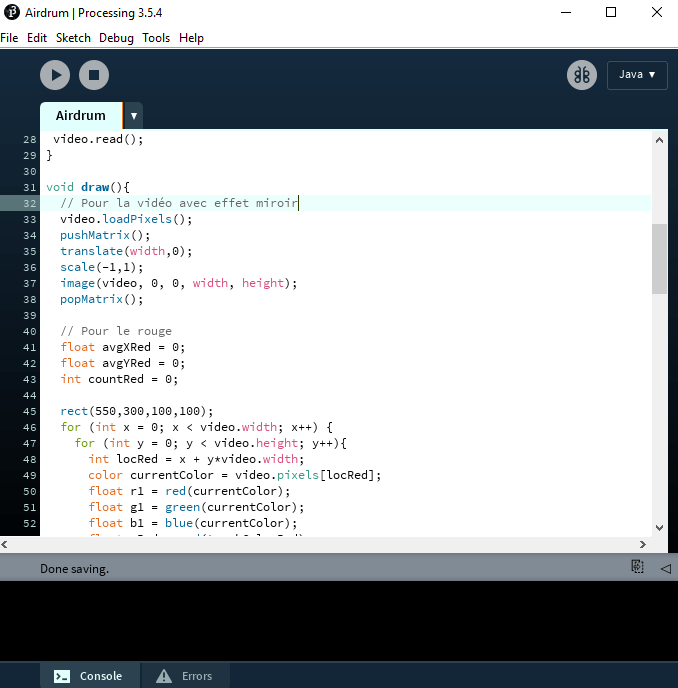This screenshot has height=688, width=678.
Task: Click the 'float b1 = blue(currentColor);' line
Action: point(193,523)
